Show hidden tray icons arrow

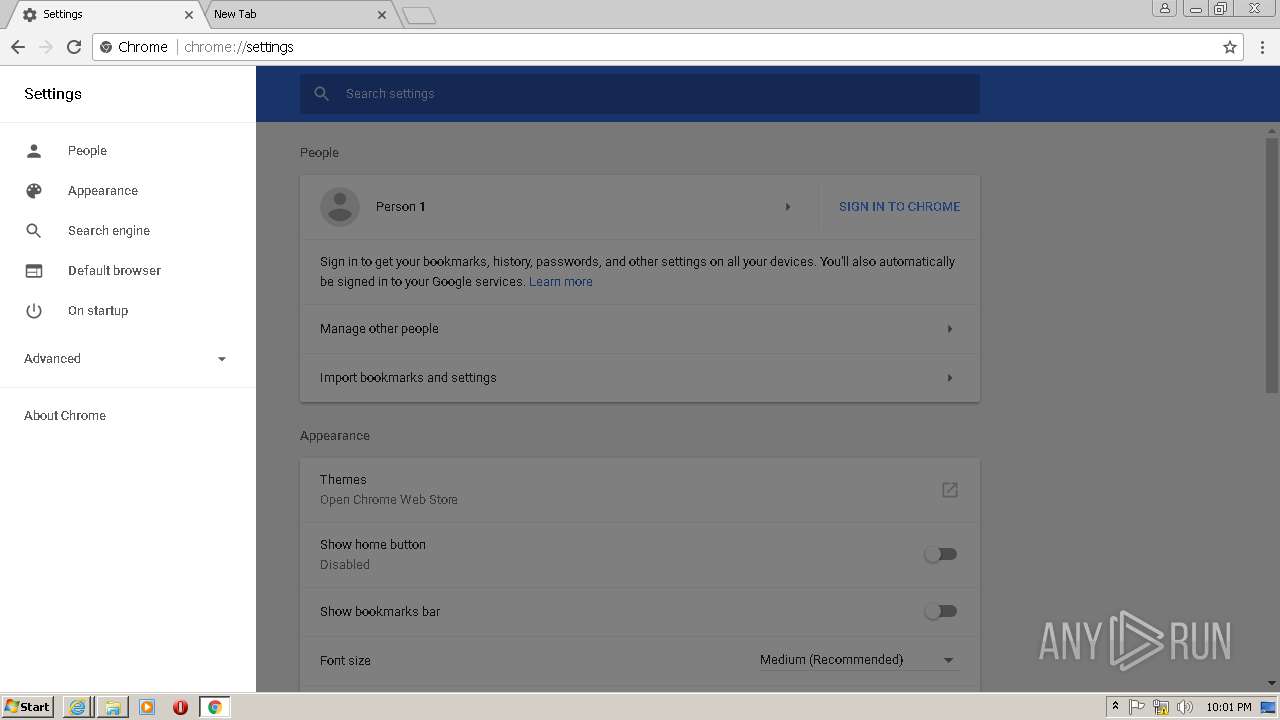click(1115, 707)
